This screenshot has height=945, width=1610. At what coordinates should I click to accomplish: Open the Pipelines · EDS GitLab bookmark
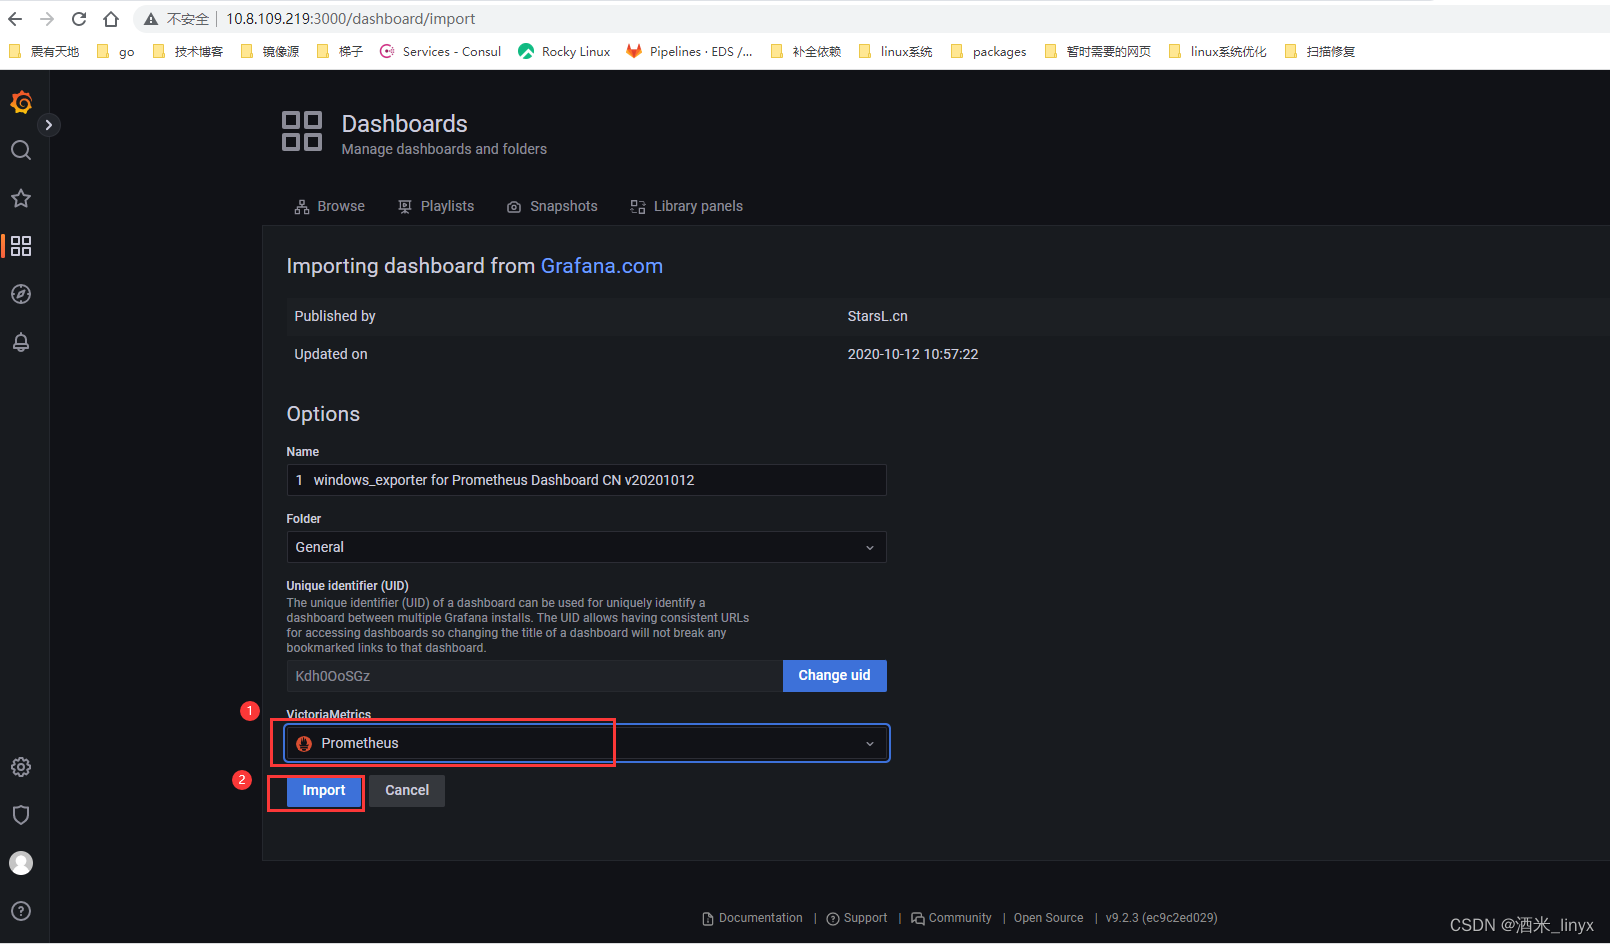(x=690, y=52)
